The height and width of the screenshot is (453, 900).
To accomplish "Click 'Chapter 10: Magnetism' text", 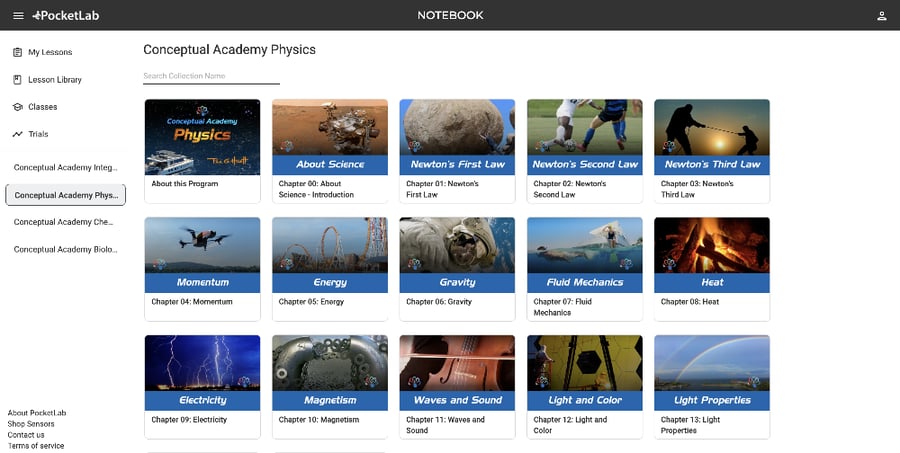I will pos(319,420).
